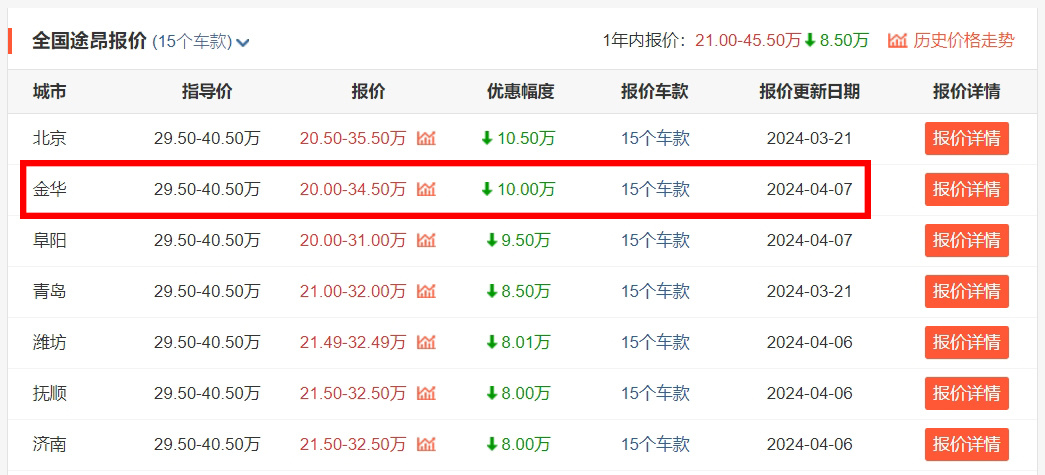This screenshot has height=475, width=1045.
Task: Select city name 阜阳
Action: (50, 240)
